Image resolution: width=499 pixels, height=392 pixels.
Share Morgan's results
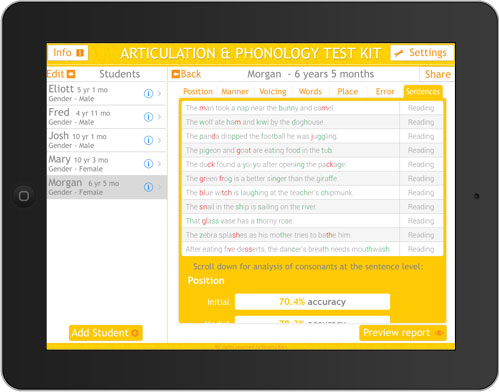438,74
